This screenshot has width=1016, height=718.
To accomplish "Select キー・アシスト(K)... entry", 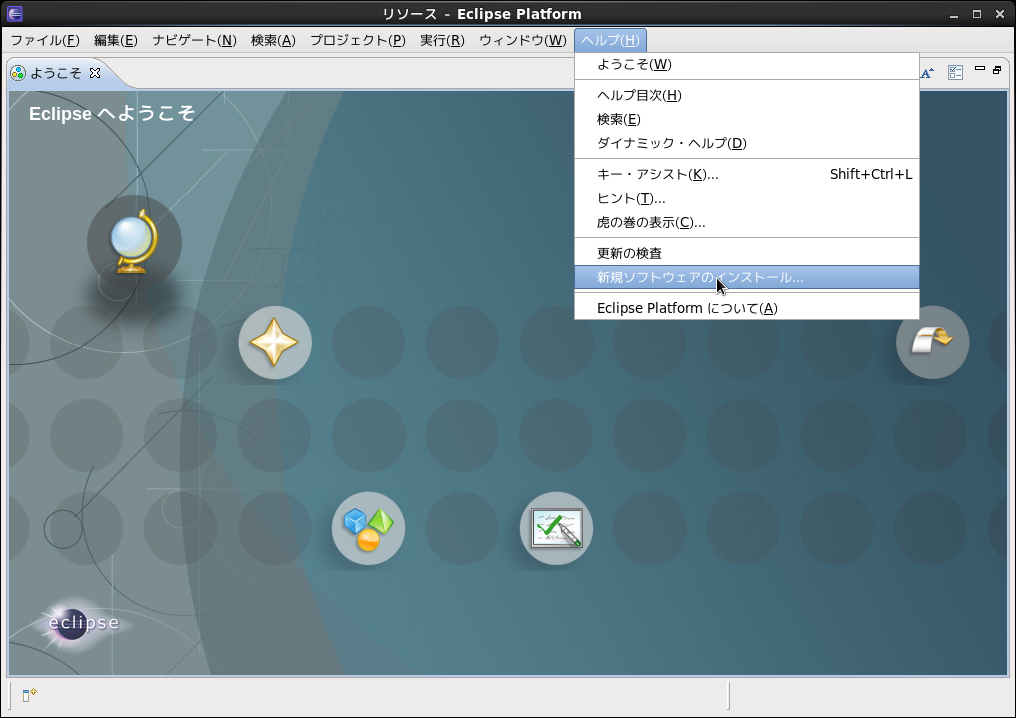I will pos(746,174).
